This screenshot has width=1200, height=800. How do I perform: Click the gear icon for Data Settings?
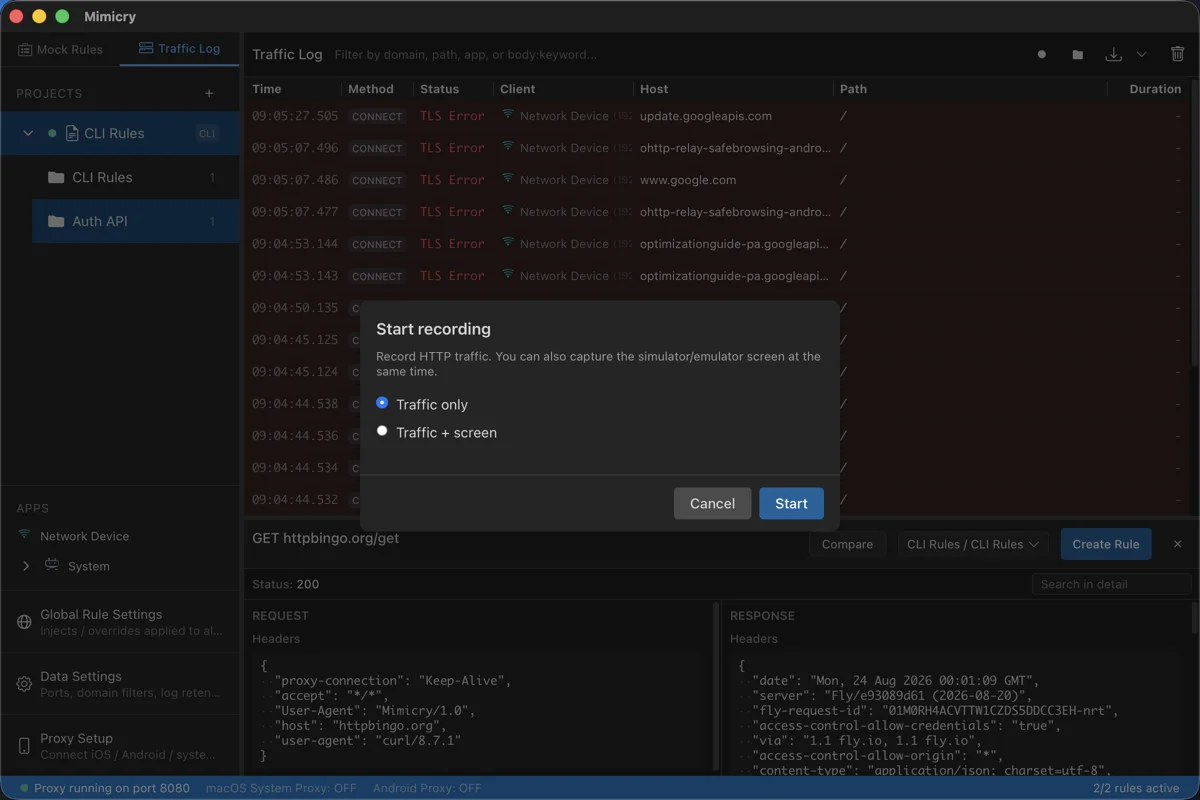24,684
